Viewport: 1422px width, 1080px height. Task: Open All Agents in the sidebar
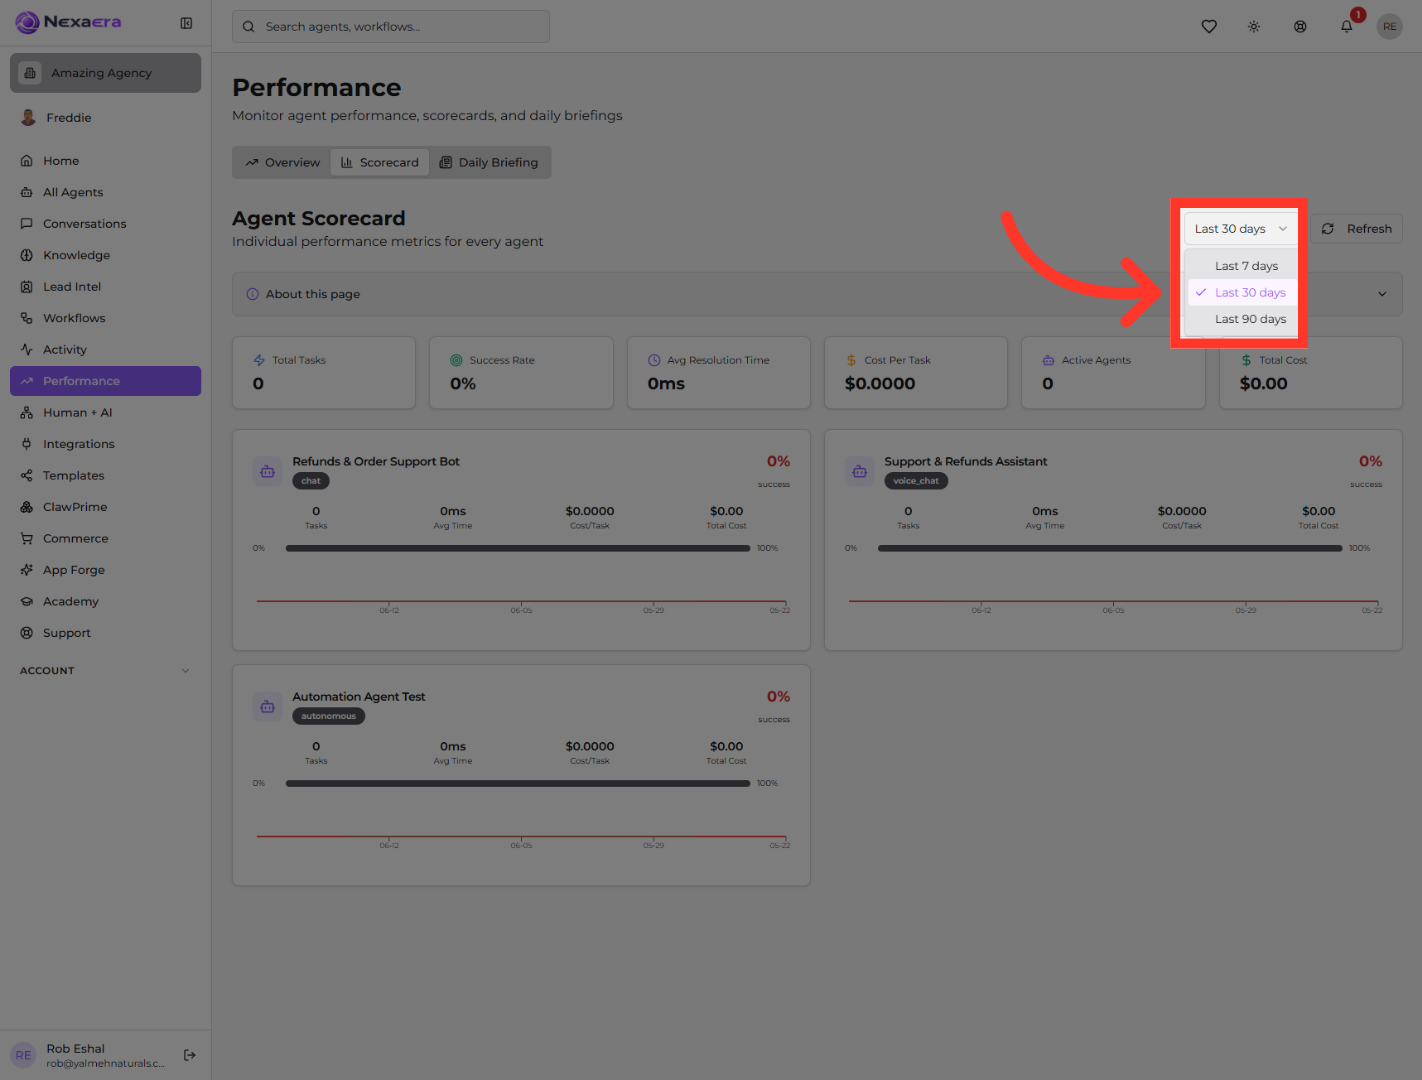click(x=105, y=192)
